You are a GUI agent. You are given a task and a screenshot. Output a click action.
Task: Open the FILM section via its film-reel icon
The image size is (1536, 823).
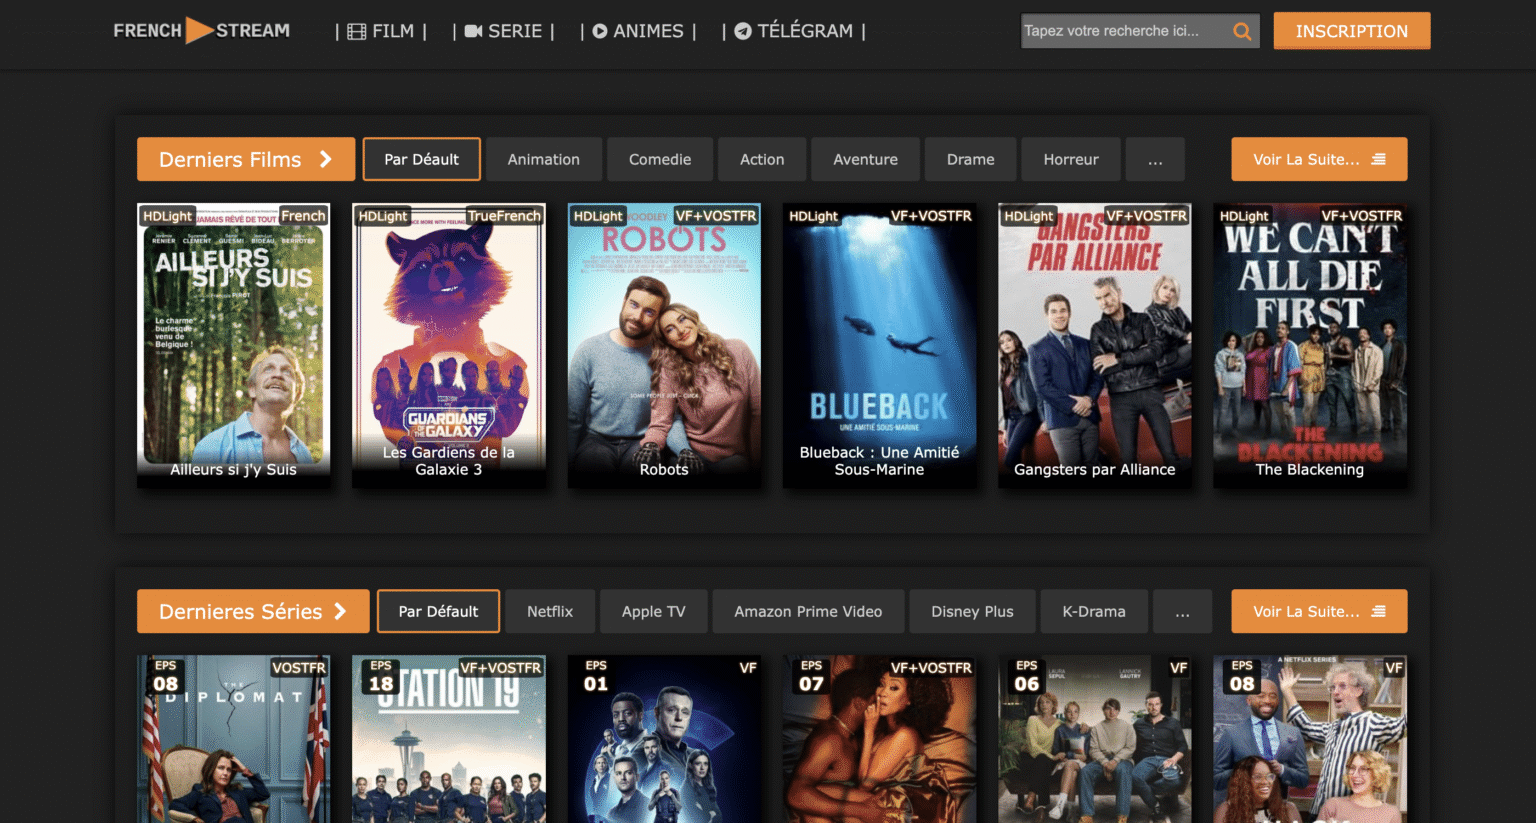tap(355, 31)
